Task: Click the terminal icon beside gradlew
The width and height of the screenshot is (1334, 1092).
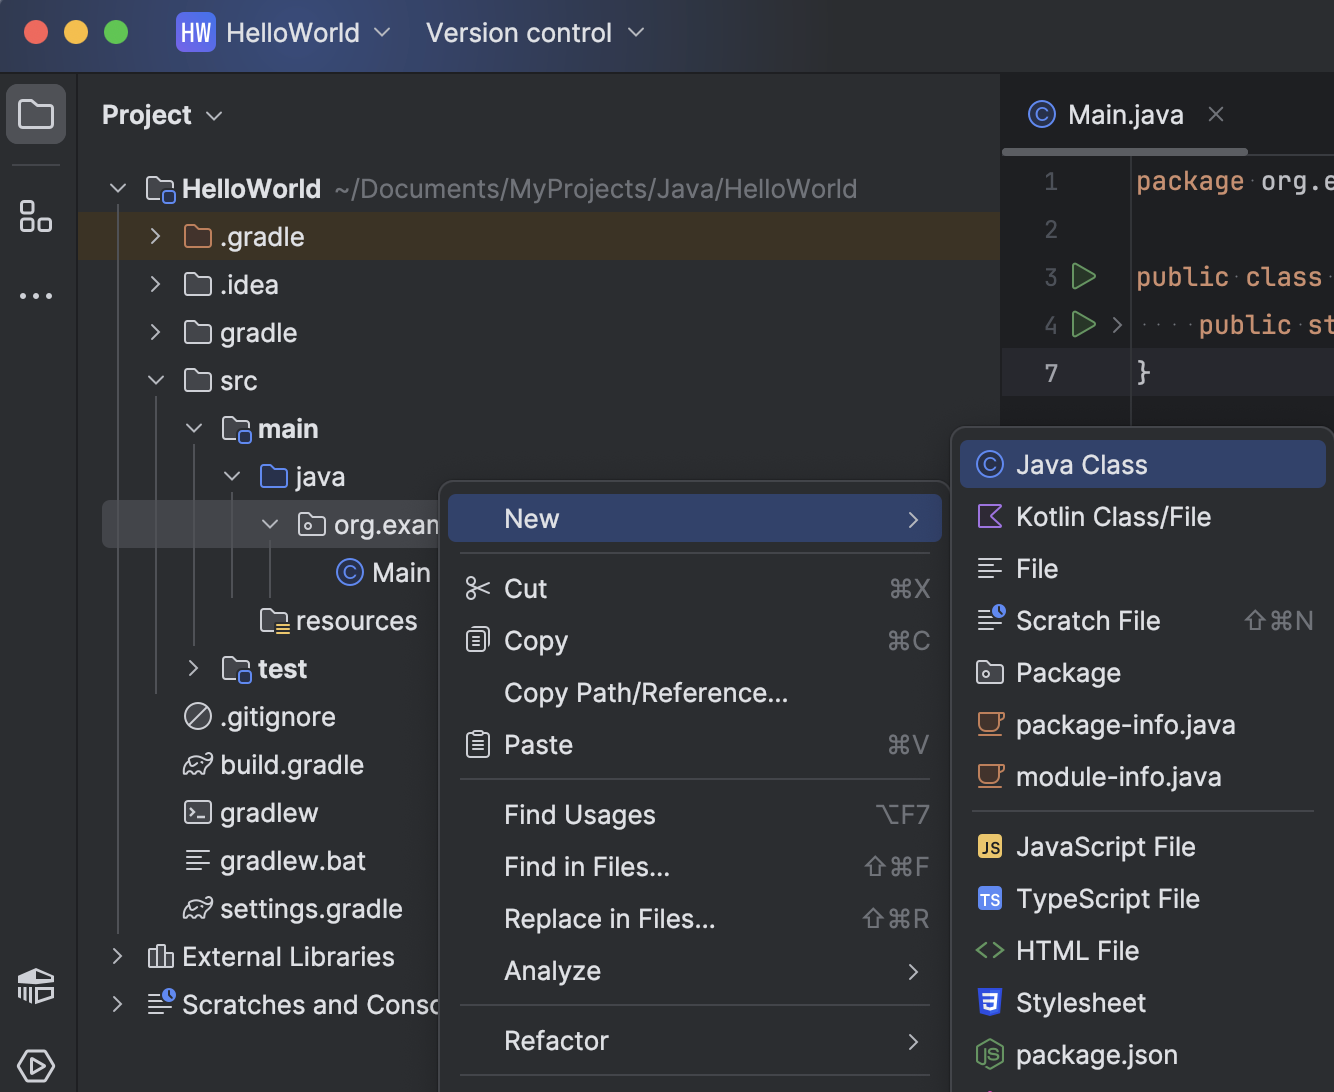Action: coord(198,812)
